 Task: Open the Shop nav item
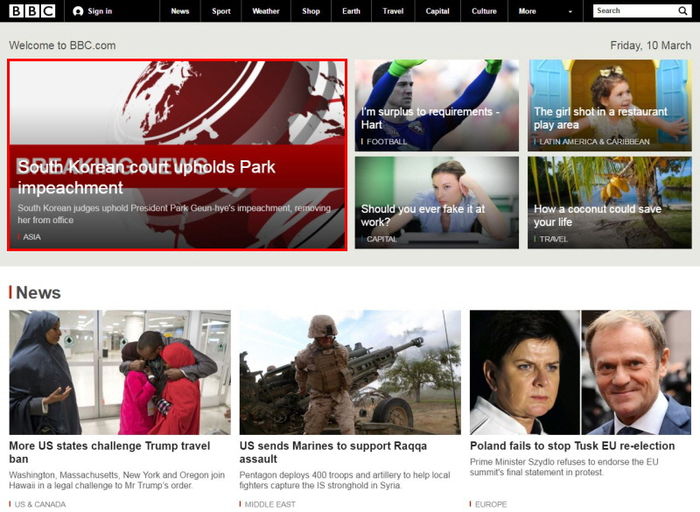click(311, 11)
